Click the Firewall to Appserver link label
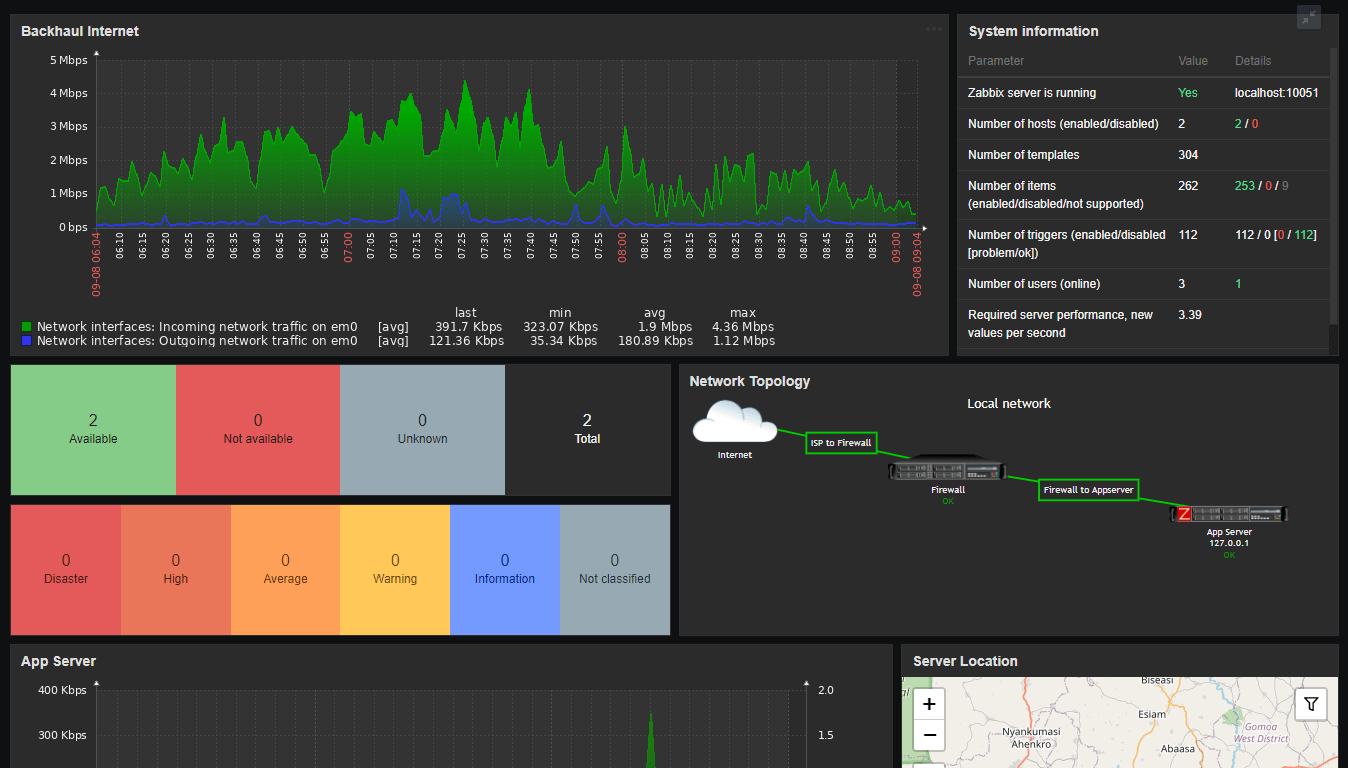The image size is (1348, 768). tap(1089, 490)
